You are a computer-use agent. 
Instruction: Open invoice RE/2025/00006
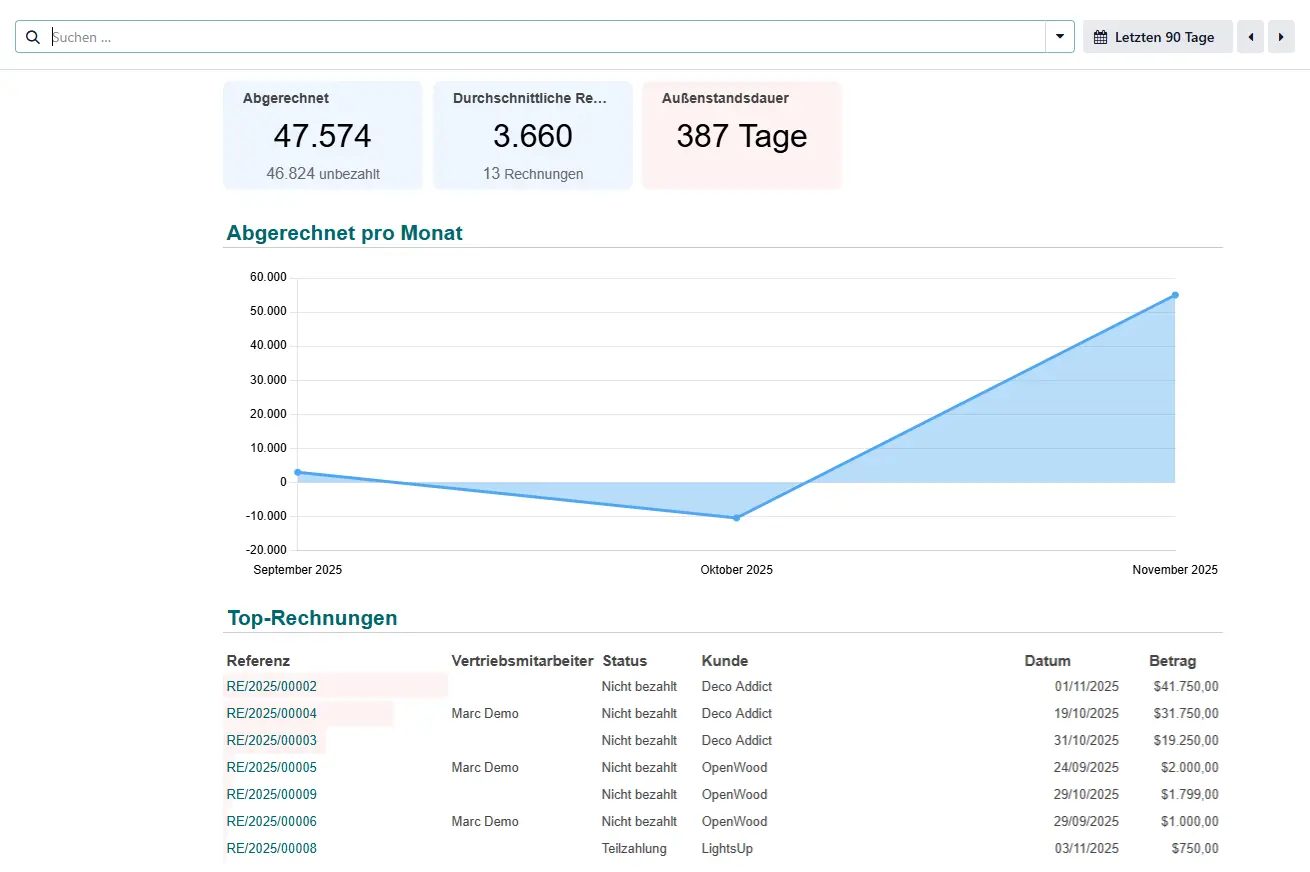coord(272,822)
